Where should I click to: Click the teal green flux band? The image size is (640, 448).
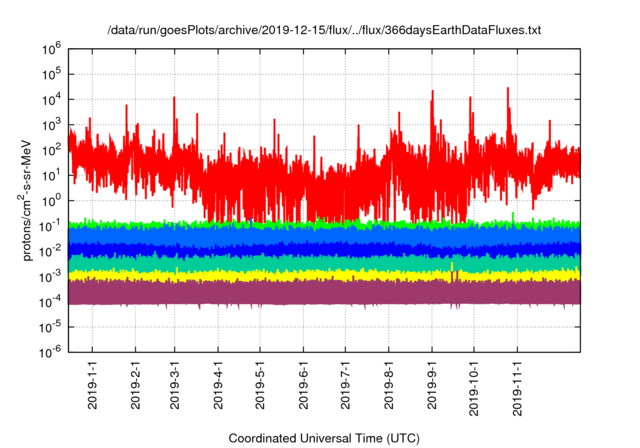[x=324, y=263]
